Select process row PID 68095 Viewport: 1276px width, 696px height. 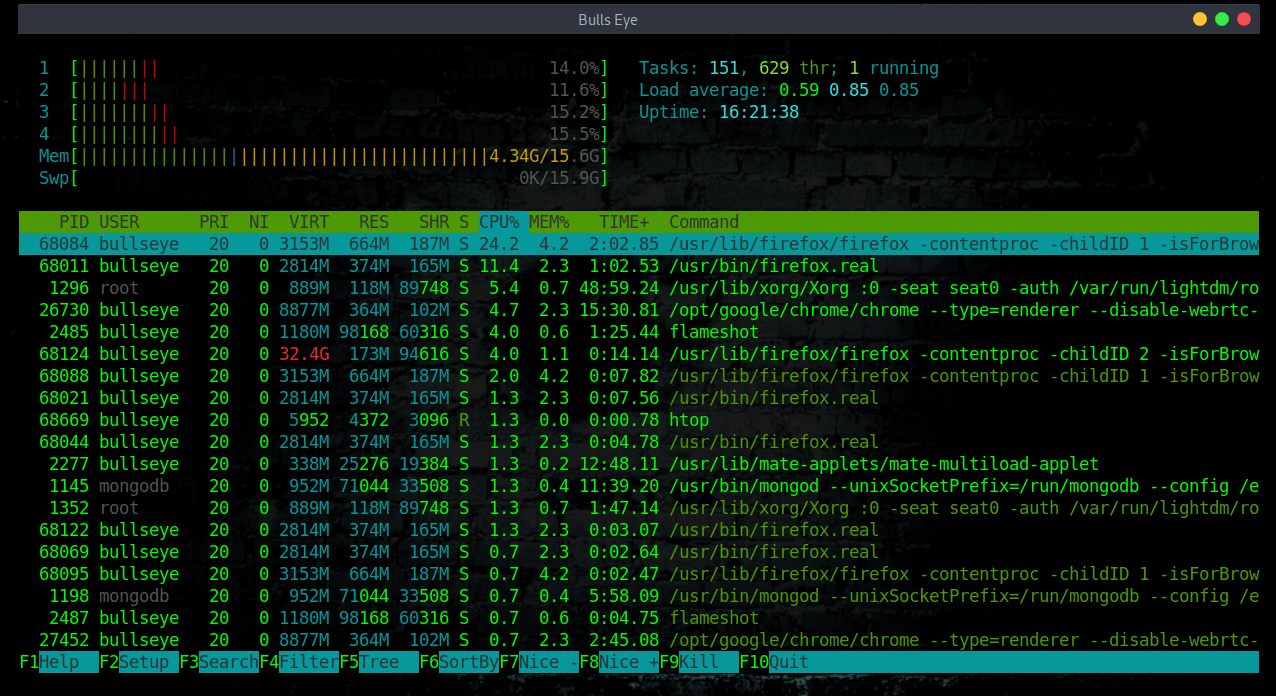tap(639, 574)
